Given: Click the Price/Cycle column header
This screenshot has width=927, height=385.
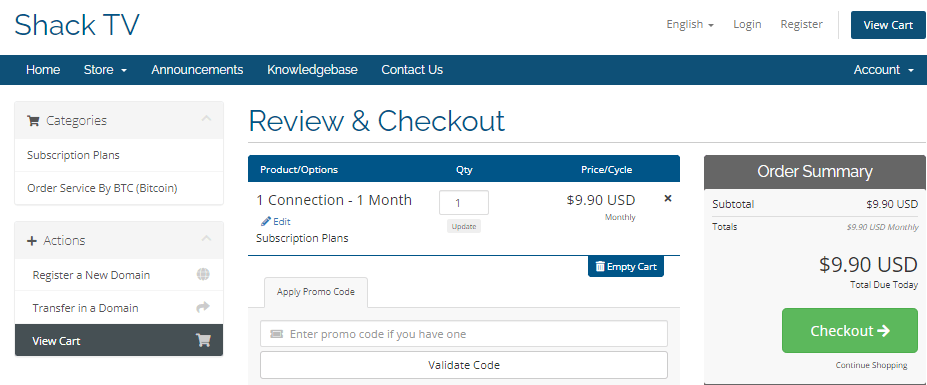Looking at the screenshot, I should pos(607,170).
